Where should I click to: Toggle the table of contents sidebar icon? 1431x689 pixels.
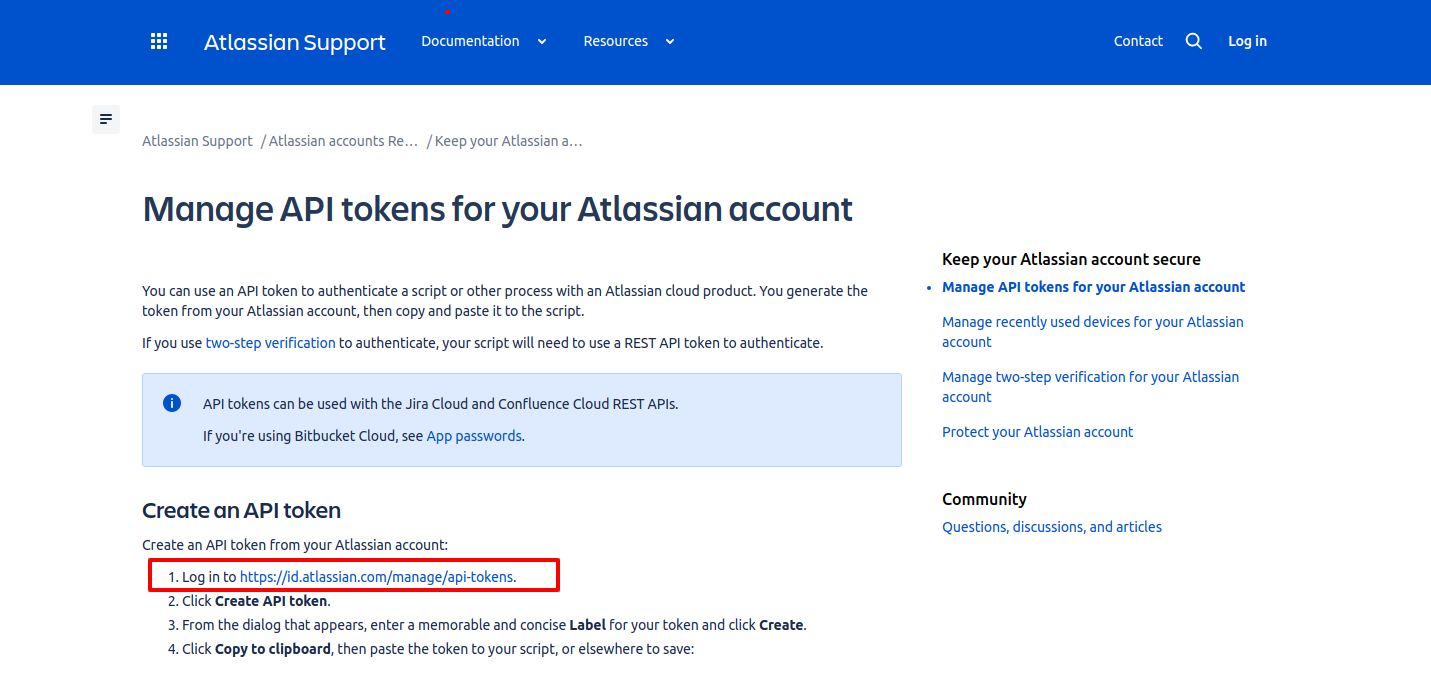[106, 119]
